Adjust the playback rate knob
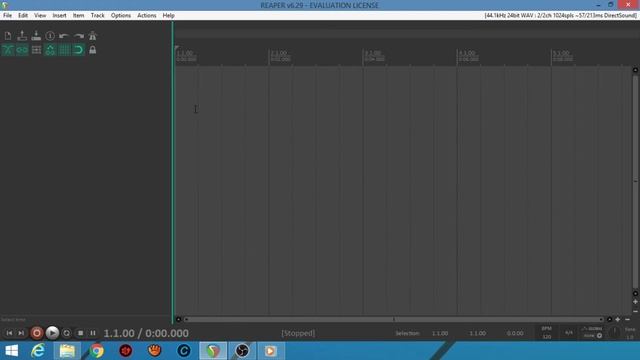 tap(614, 333)
